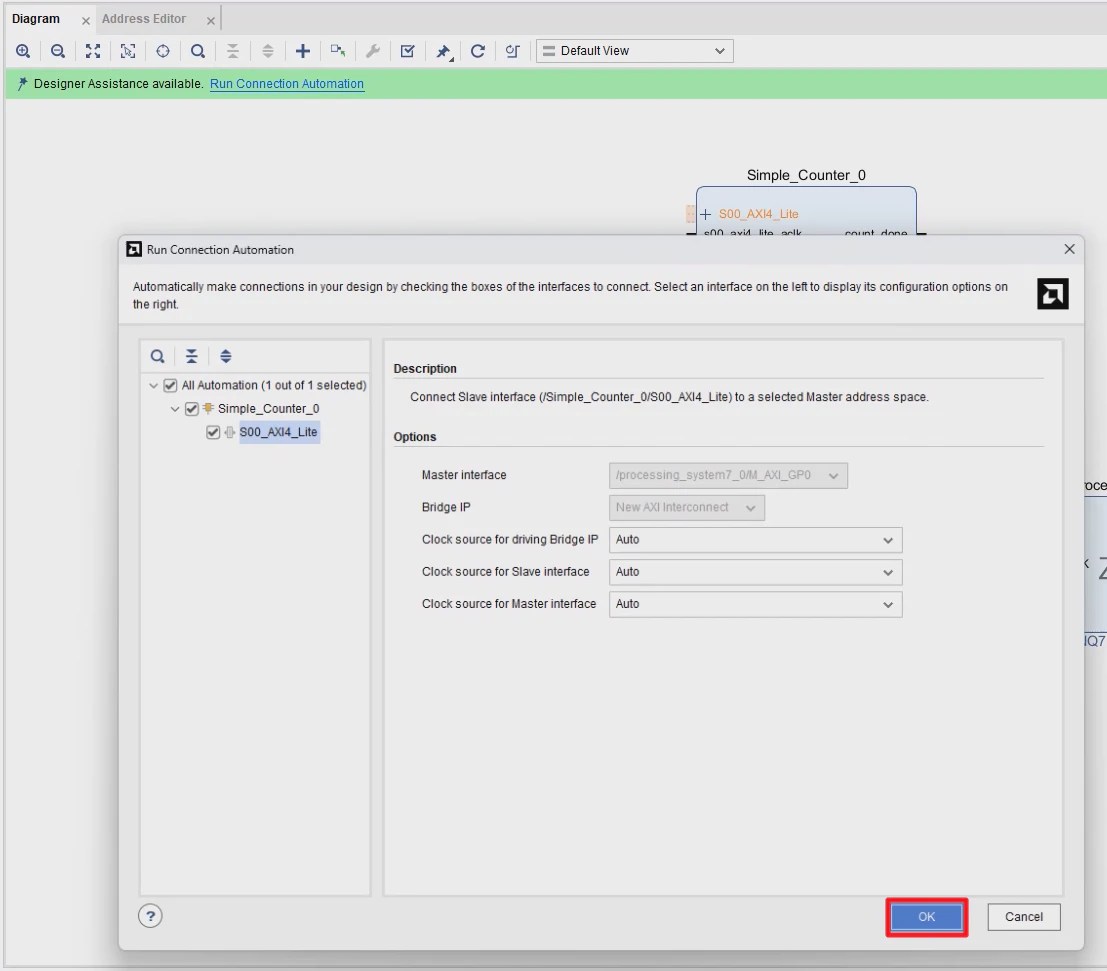Collapse the Simple_Counter_0 tree node
The width and height of the screenshot is (1107, 971).
[x=174, y=408]
